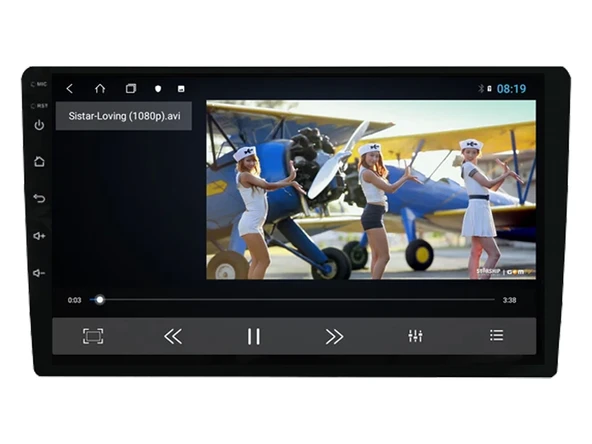Go to home screen from top bar
Image resolution: width=592 pixels, height=444 pixels.
[x=100, y=88]
